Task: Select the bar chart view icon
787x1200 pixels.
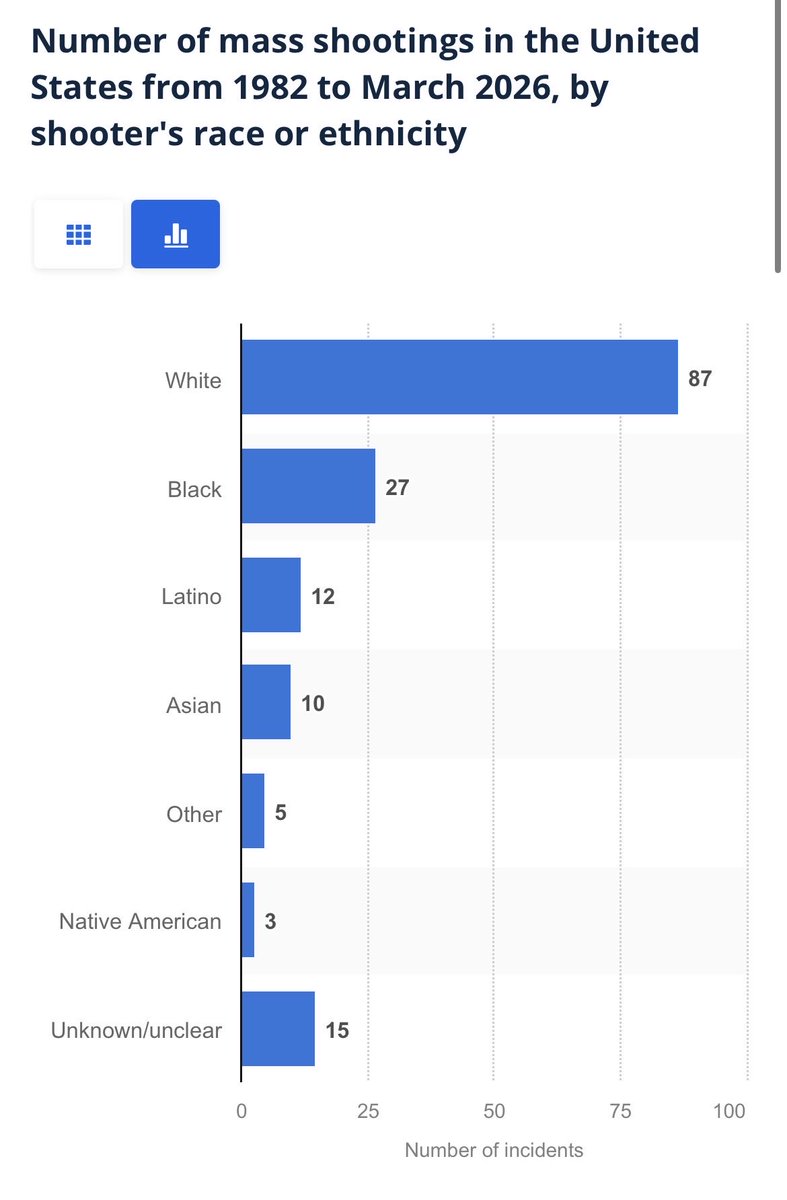Action: (x=175, y=234)
